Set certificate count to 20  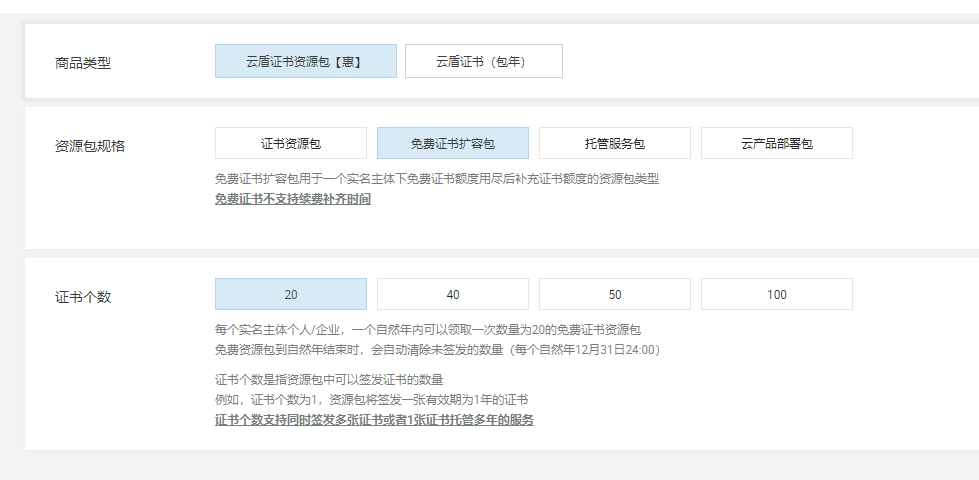291,294
